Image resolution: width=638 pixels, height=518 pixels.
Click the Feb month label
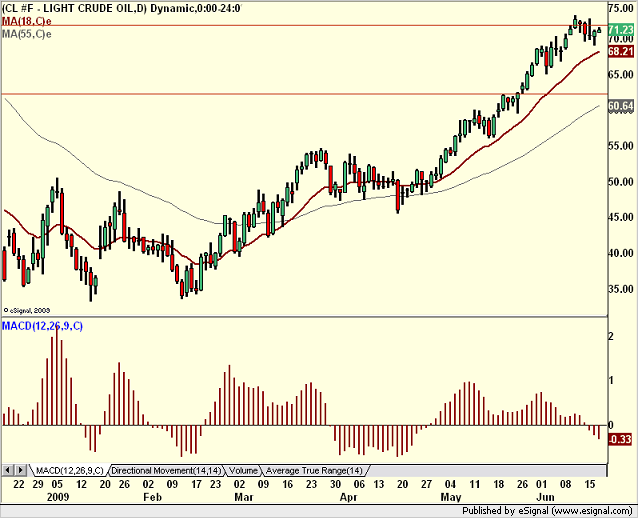[x=153, y=497]
